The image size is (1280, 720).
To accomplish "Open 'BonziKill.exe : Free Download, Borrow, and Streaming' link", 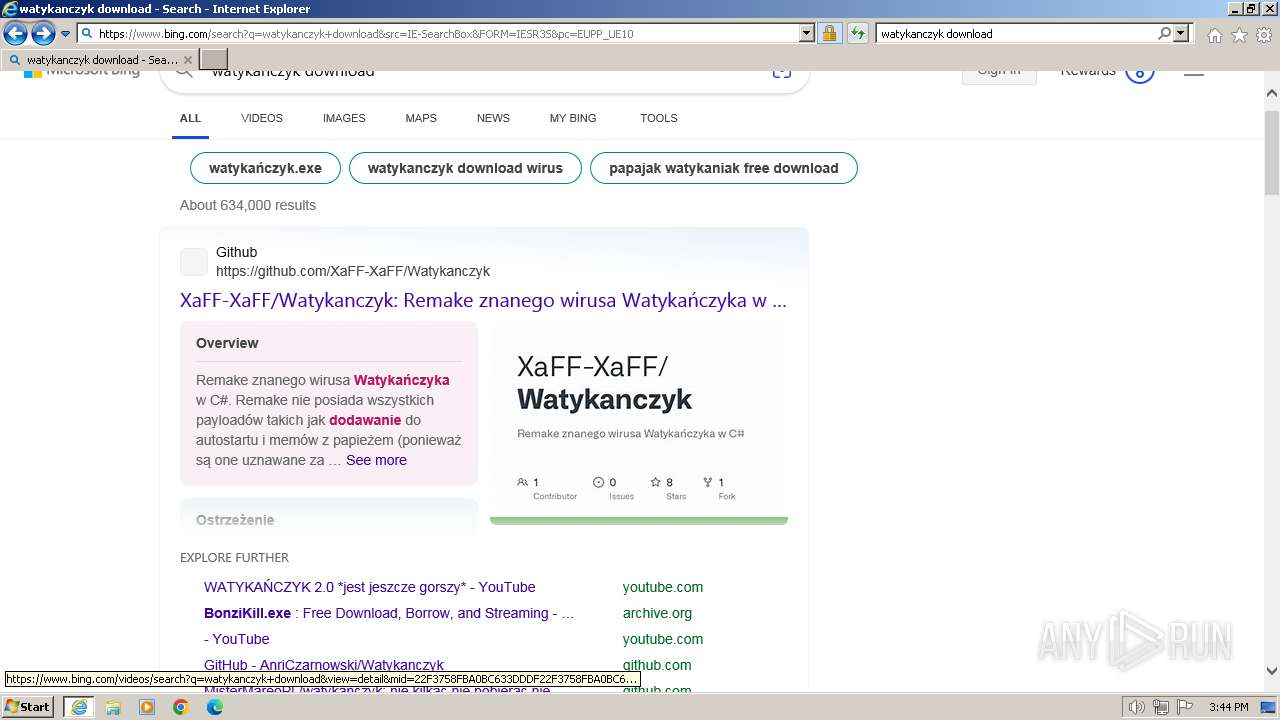I will click(x=389, y=613).
